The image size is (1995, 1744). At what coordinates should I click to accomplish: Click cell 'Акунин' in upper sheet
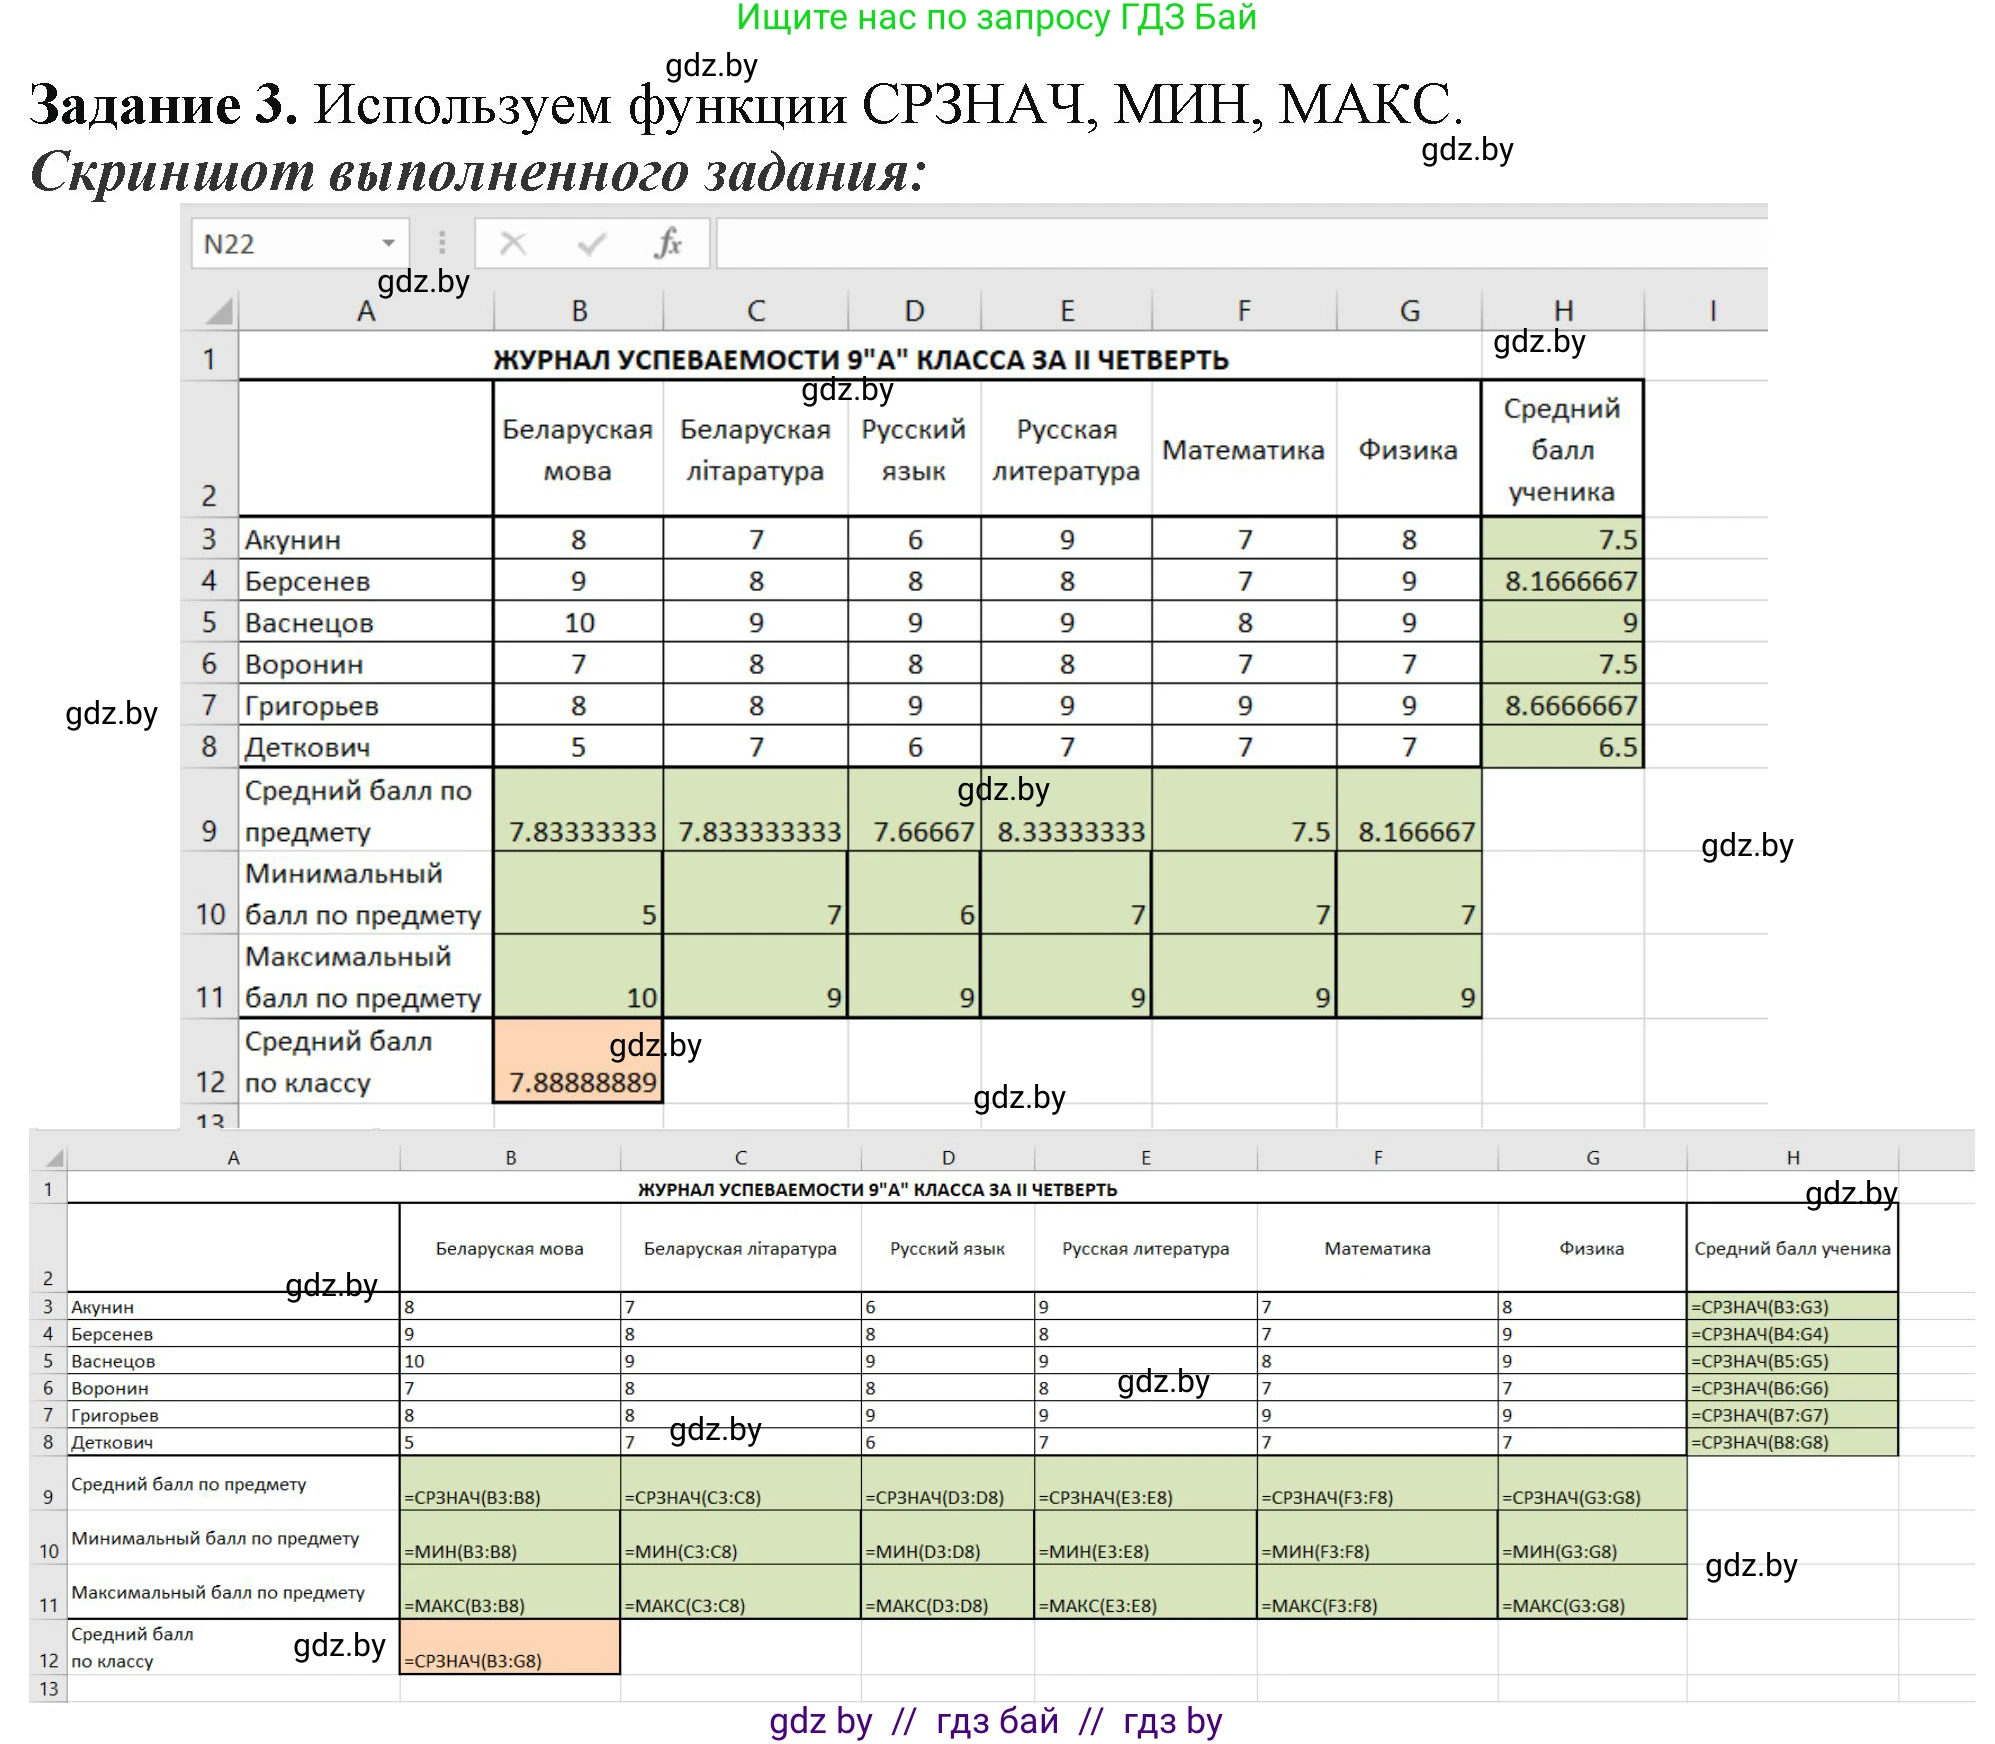coord(366,539)
